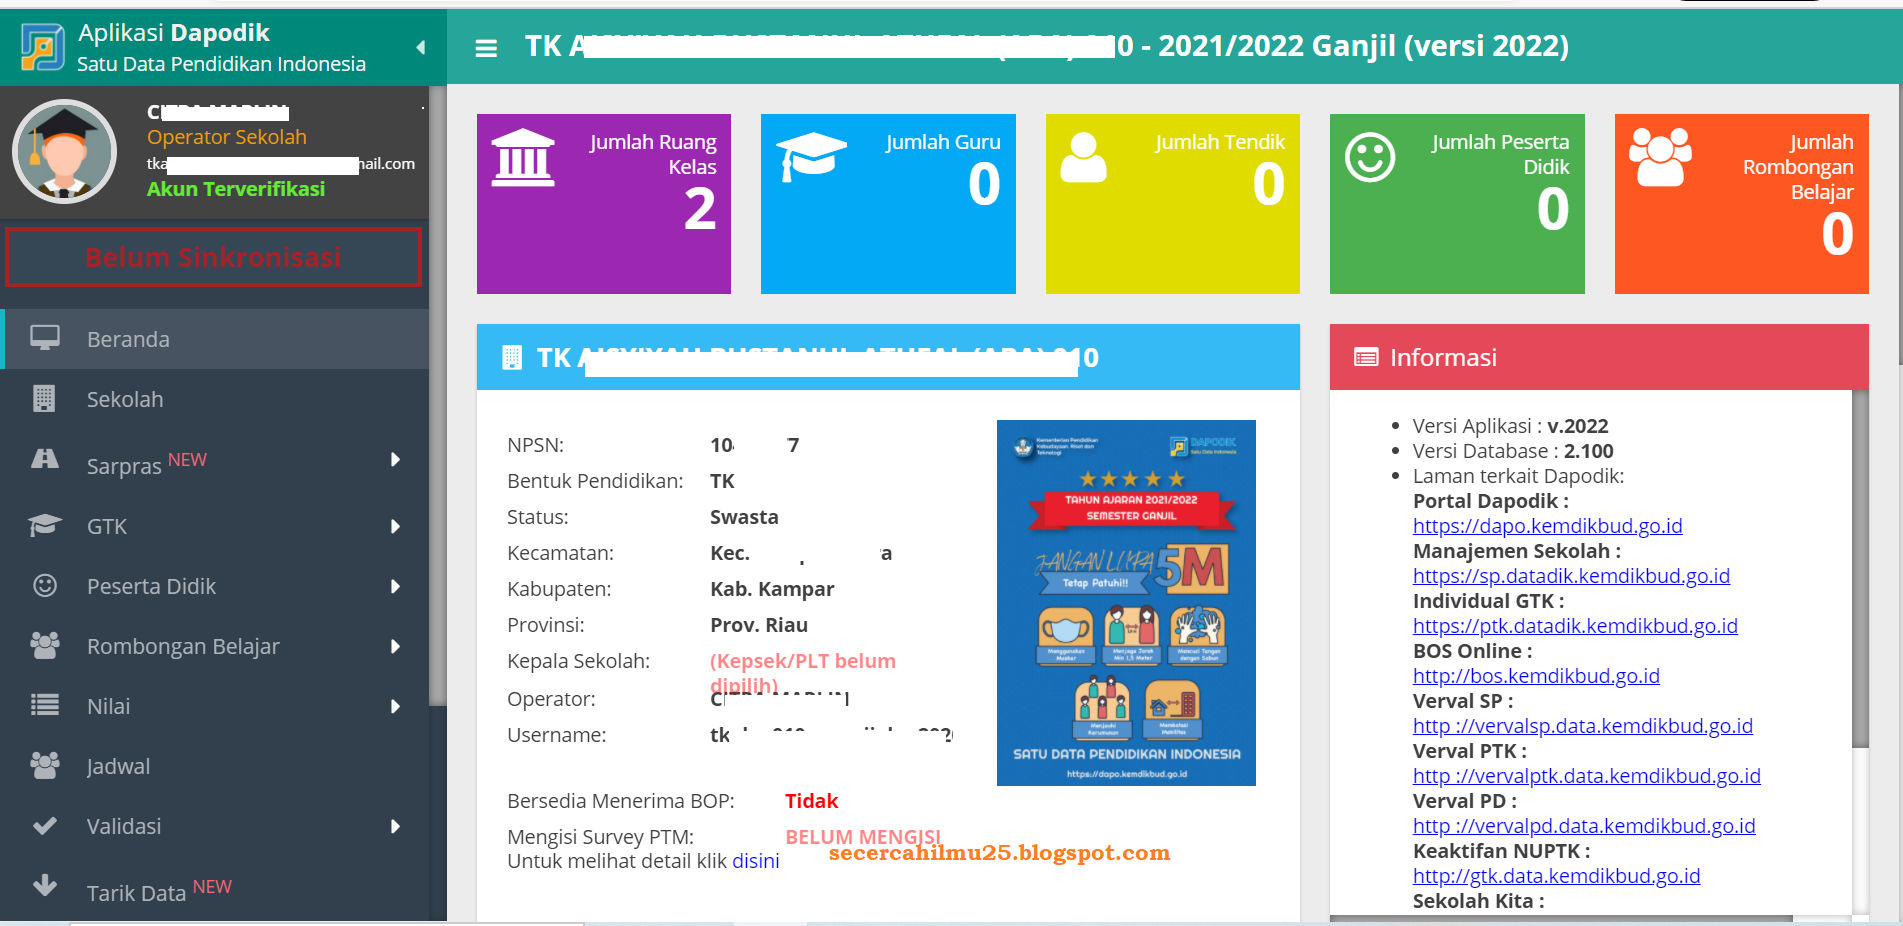Expand the Nilai submenu arrow
Screen dimensions: 1903x926
[395, 706]
